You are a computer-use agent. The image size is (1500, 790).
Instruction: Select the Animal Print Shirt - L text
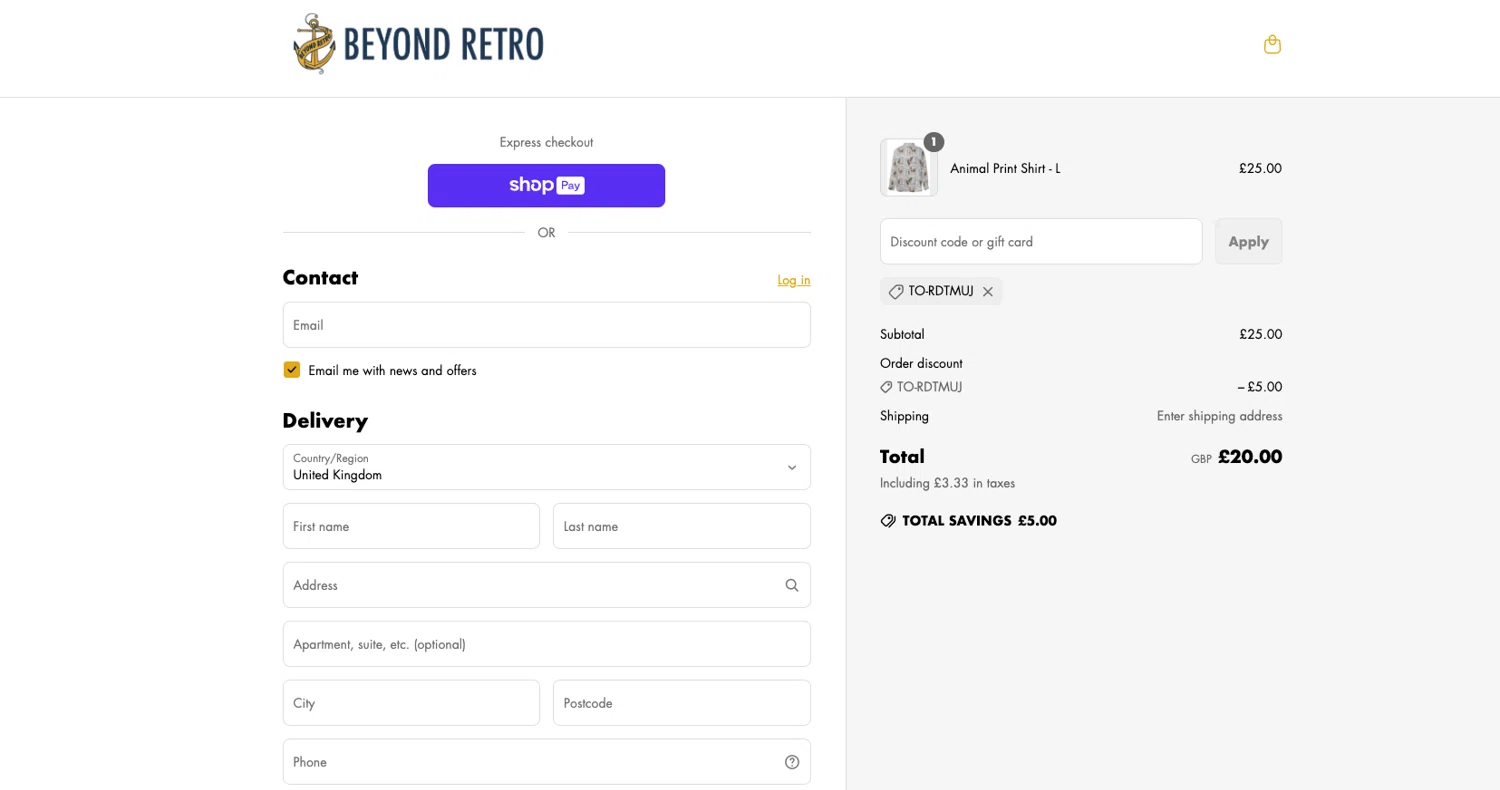coord(1005,168)
